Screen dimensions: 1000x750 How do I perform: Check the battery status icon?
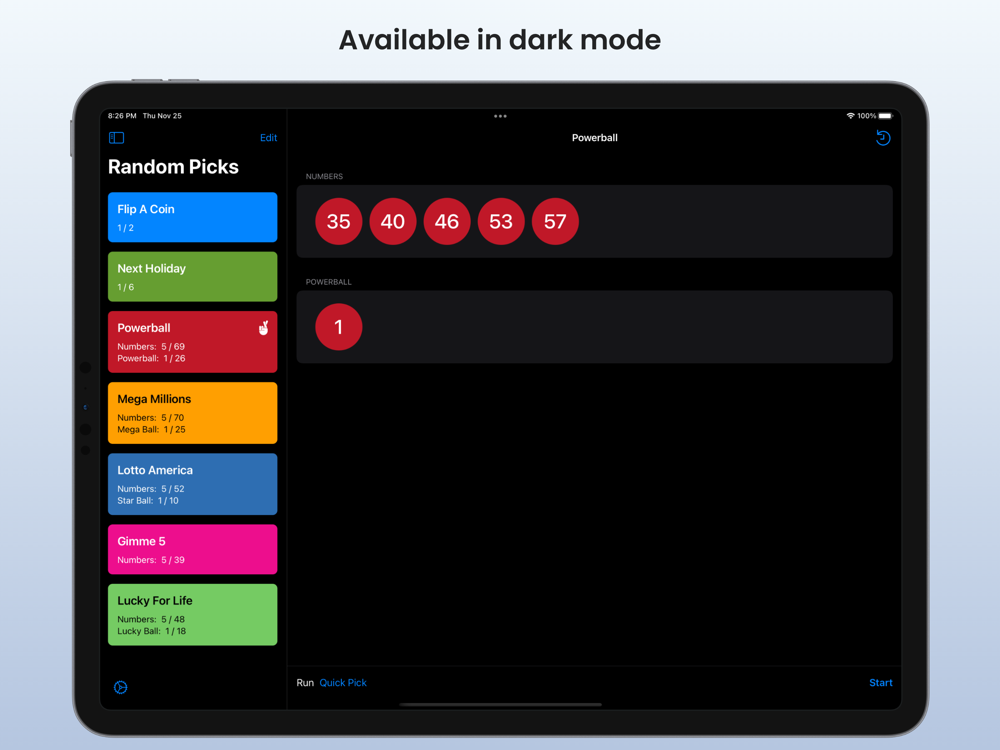pyautogui.click(x=885, y=116)
